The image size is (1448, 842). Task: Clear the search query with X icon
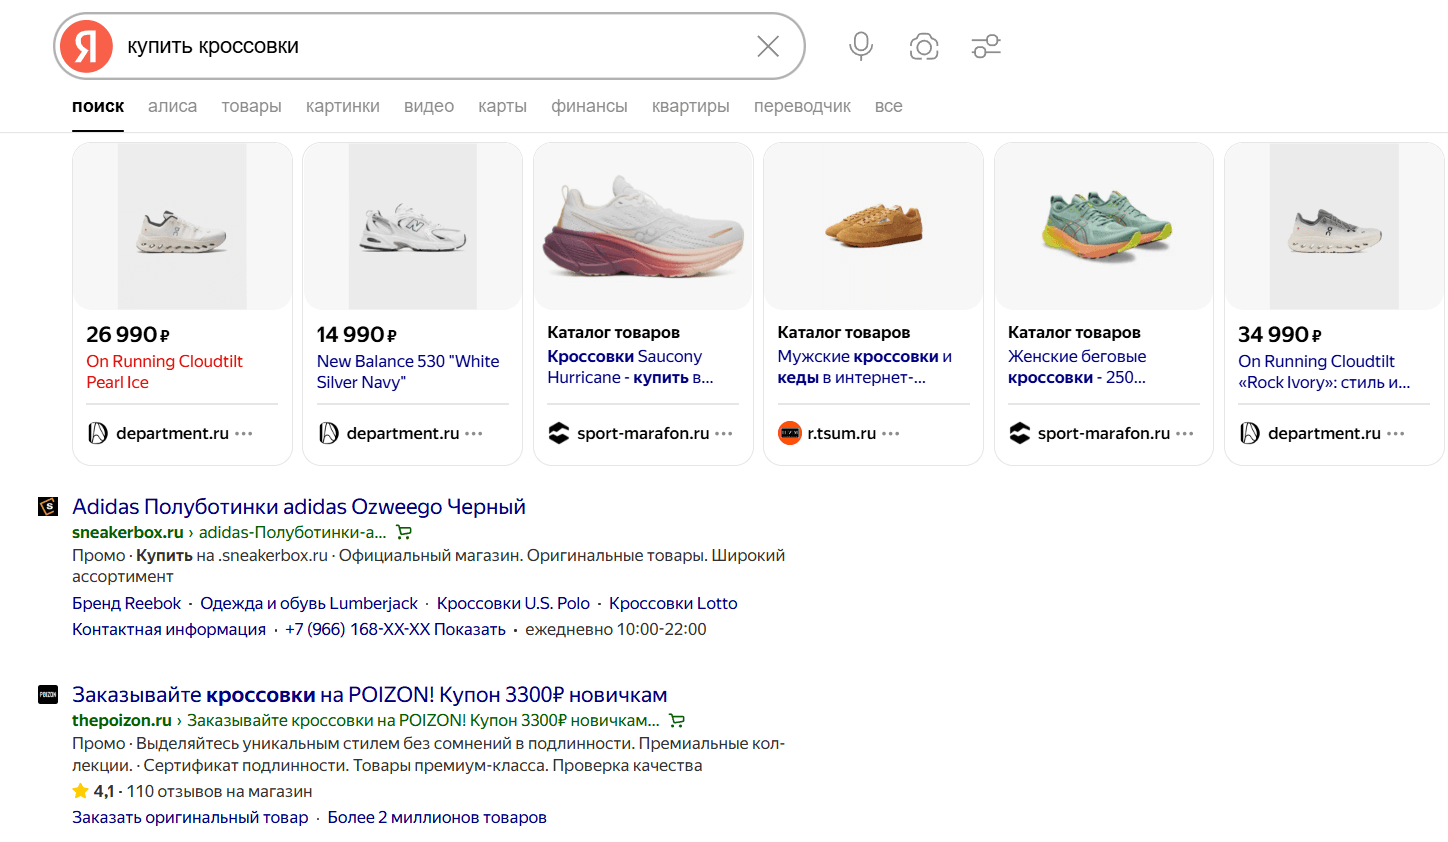coord(768,46)
